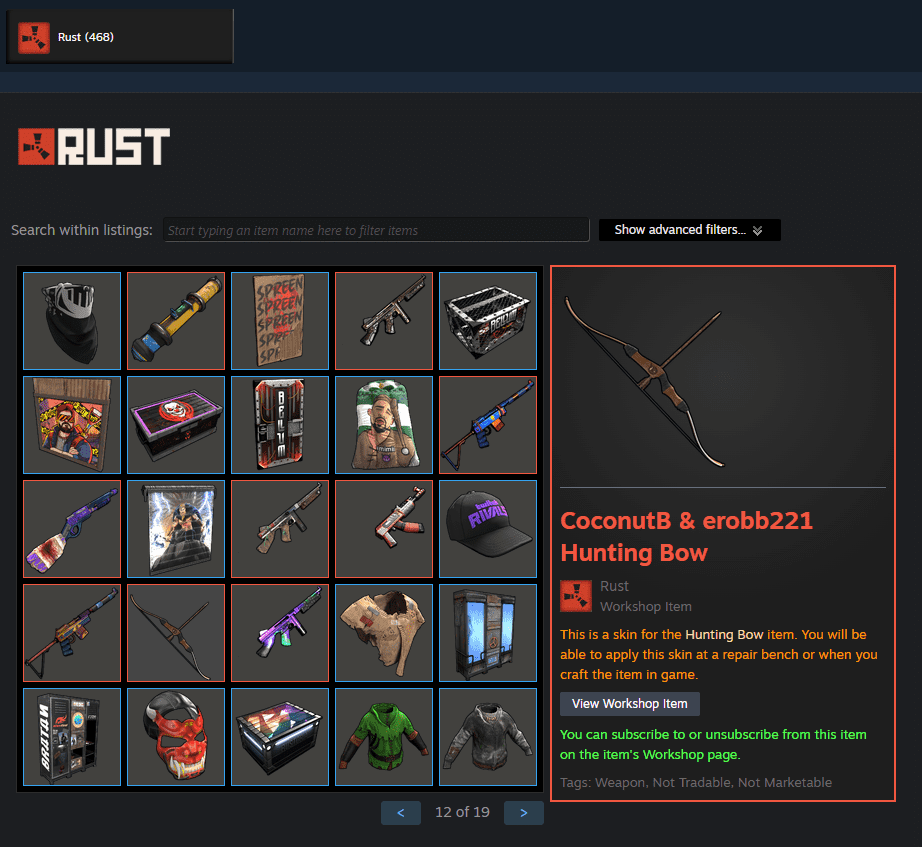This screenshot has width=922, height=847.
Task: Select the clown face storage box skin
Action: click(176, 425)
